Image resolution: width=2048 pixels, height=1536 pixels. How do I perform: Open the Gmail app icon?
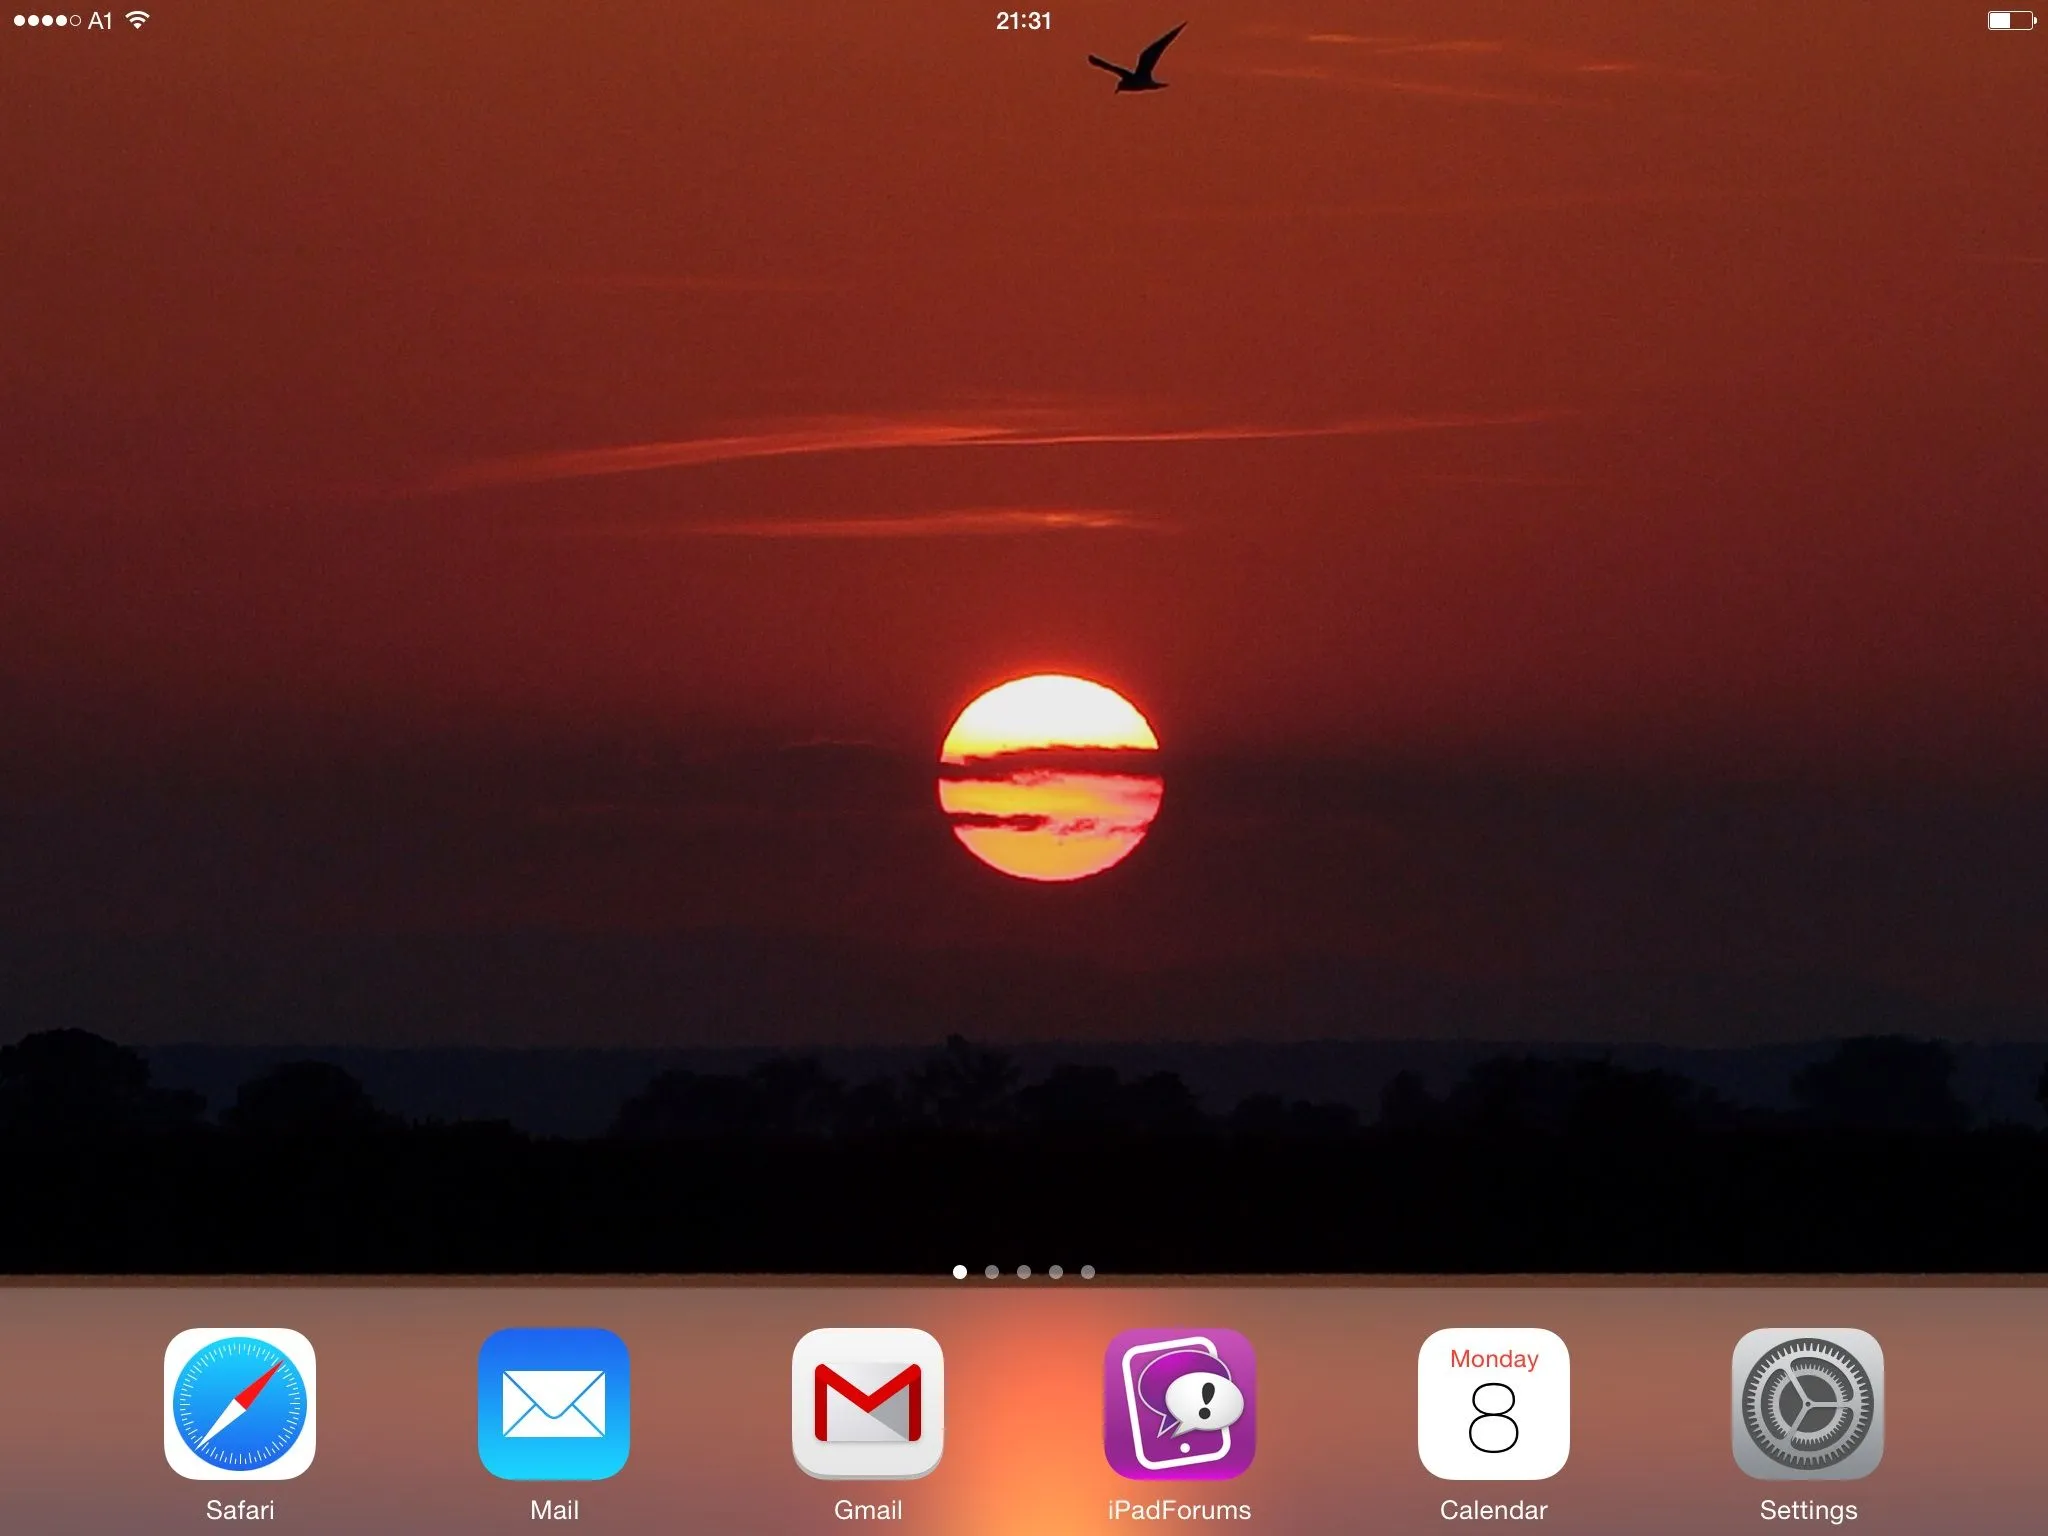[x=867, y=1403]
